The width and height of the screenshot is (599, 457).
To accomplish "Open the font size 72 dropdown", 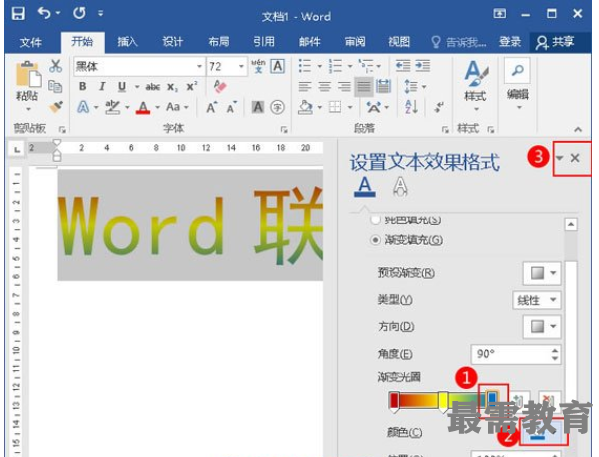I will point(241,66).
